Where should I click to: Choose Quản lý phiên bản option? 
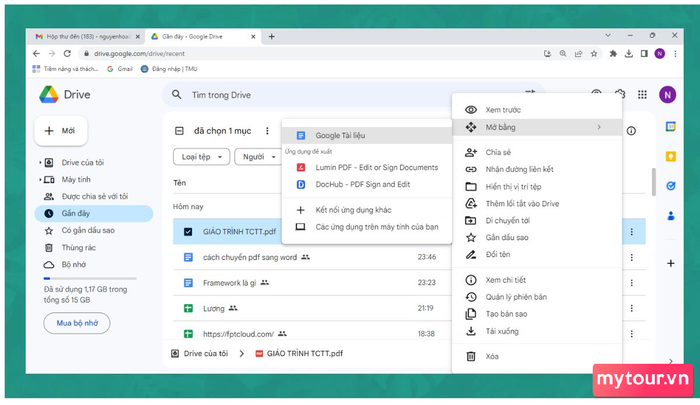click(537, 297)
